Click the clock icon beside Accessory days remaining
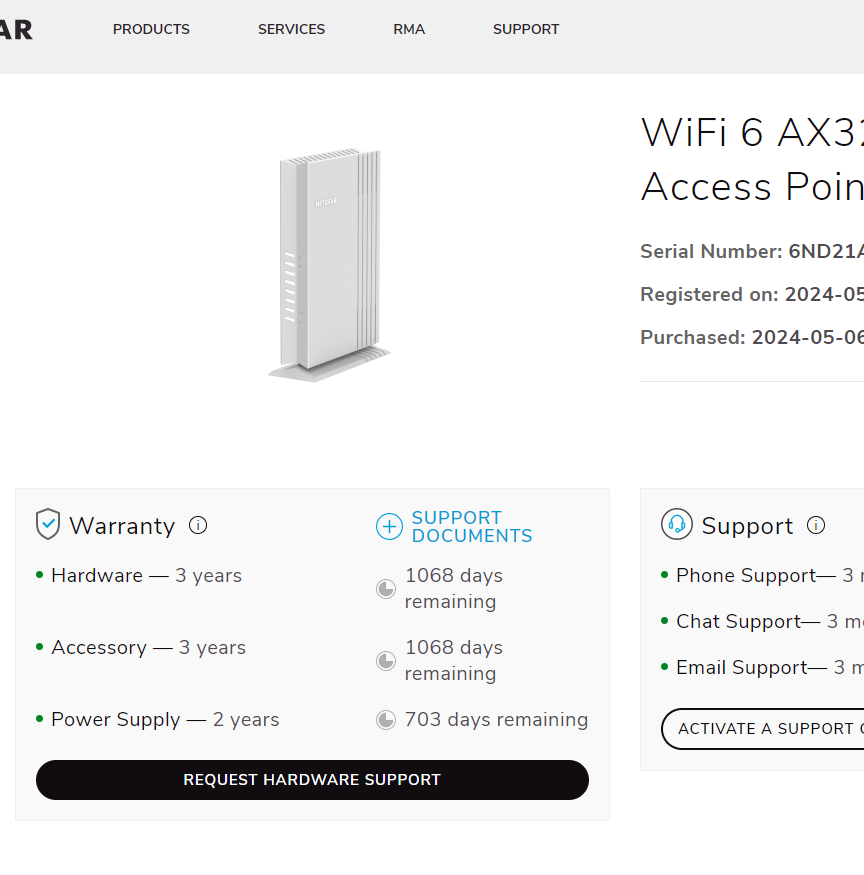The width and height of the screenshot is (864, 875). pos(385,661)
